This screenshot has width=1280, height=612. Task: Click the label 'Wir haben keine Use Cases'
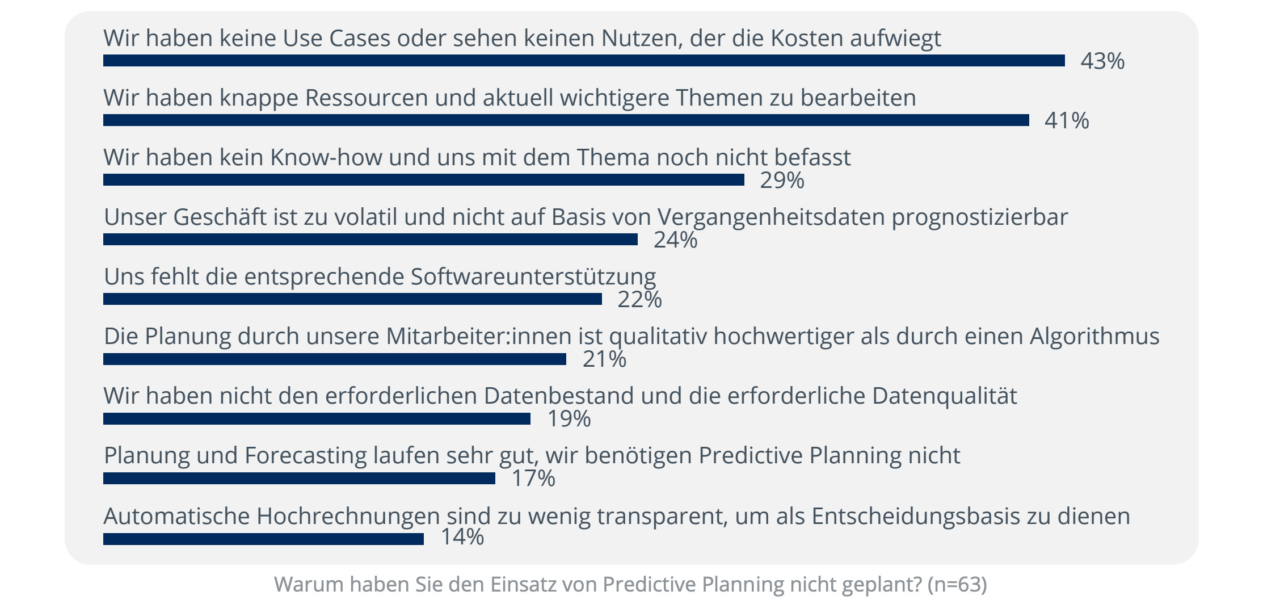(x=523, y=38)
